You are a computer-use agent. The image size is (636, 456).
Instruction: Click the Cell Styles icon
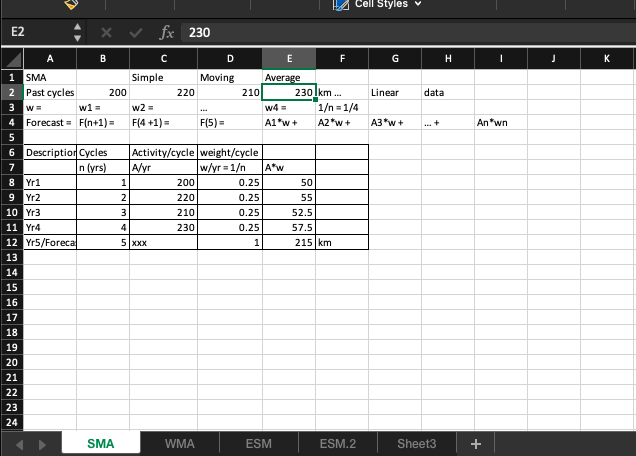point(340,4)
